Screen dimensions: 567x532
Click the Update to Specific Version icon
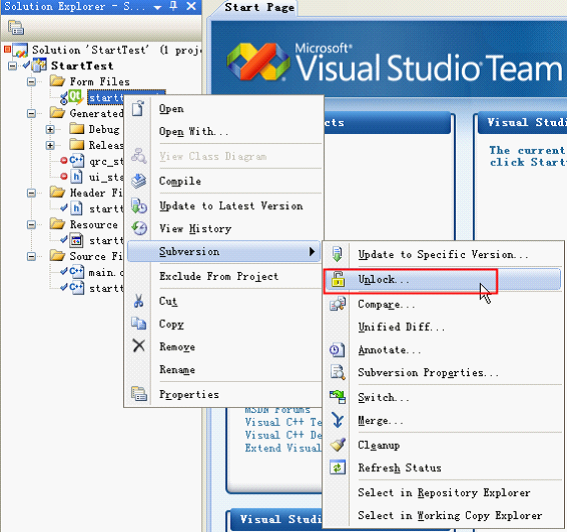(337, 254)
